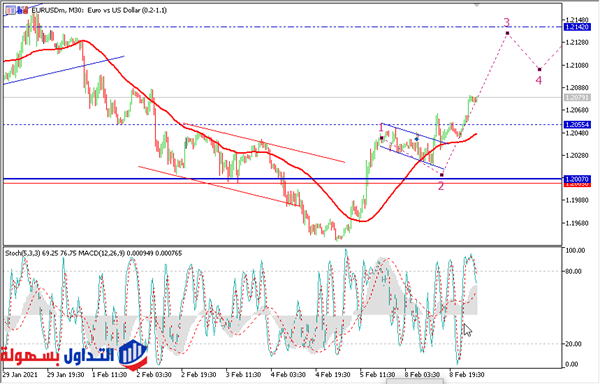Click the wave label 1 text
The width and height of the screenshot is (600, 384).
tap(381, 127)
